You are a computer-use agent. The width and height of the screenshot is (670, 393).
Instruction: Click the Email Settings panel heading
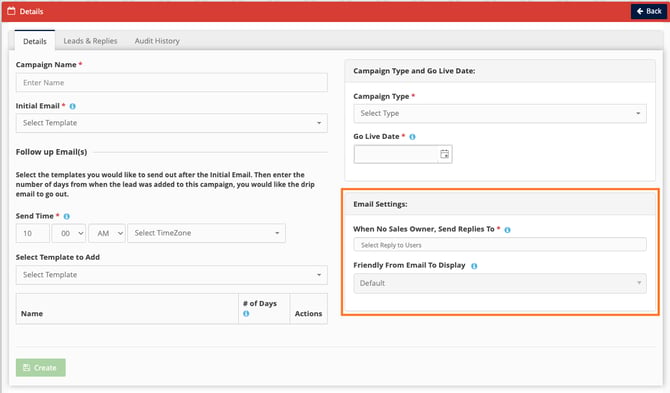click(380, 204)
